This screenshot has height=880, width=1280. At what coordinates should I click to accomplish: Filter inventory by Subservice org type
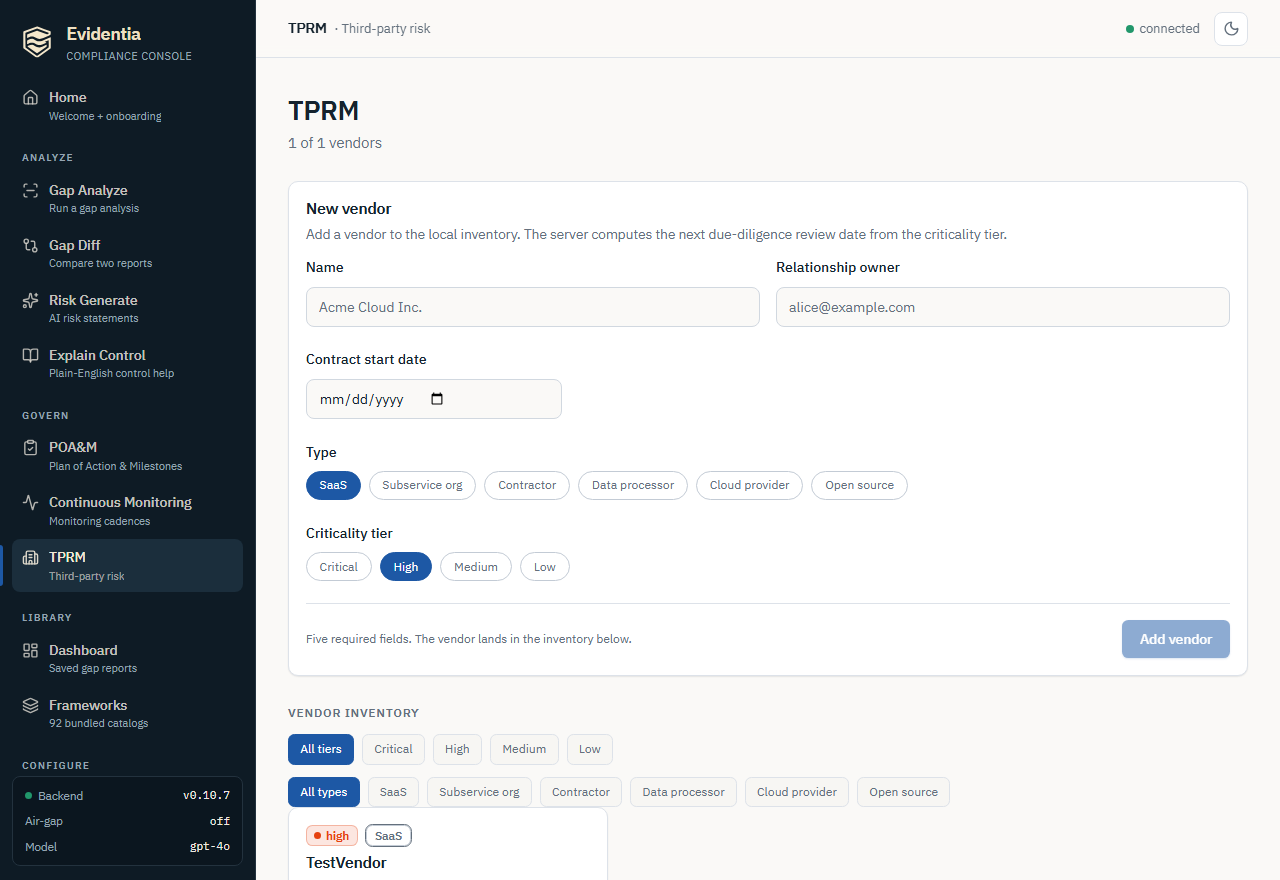[x=479, y=792]
